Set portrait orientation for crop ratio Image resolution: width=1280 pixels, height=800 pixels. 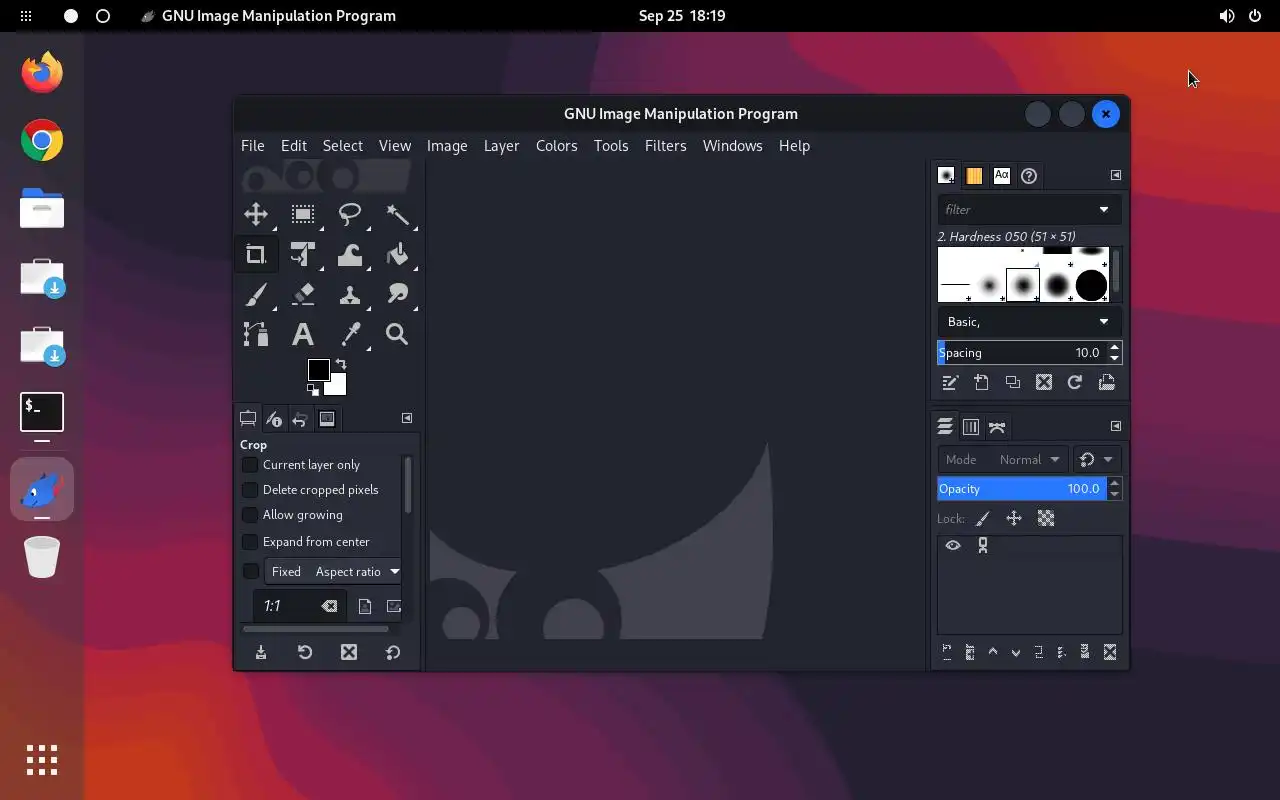(365, 606)
